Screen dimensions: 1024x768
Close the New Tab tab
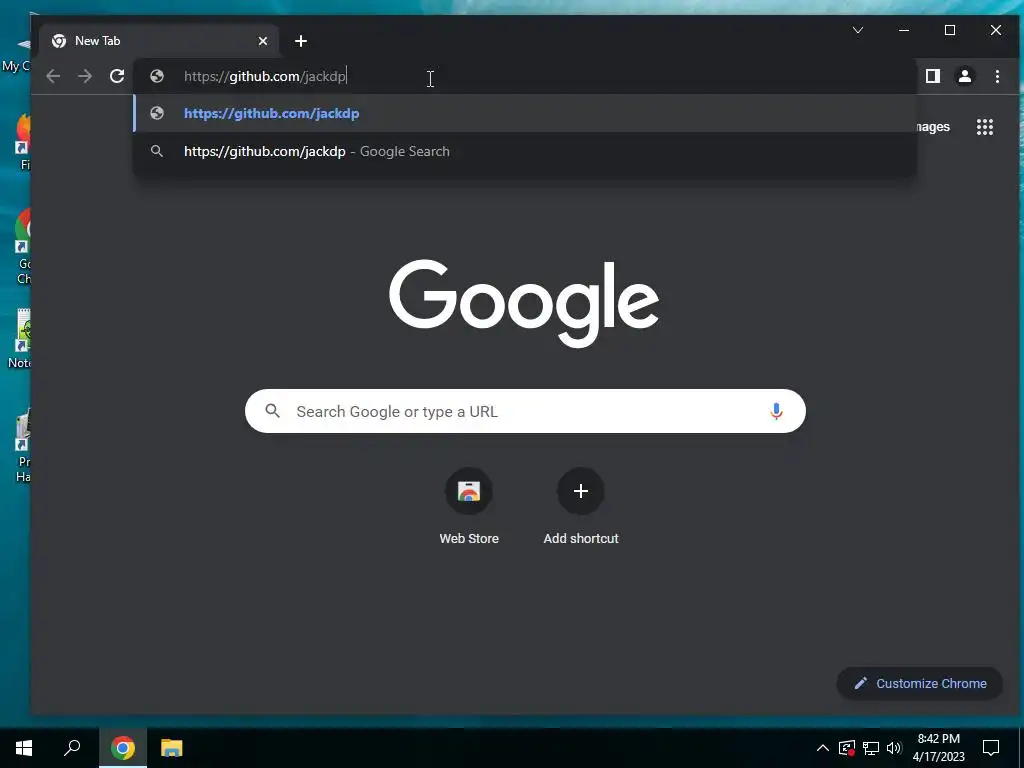pos(263,41)
